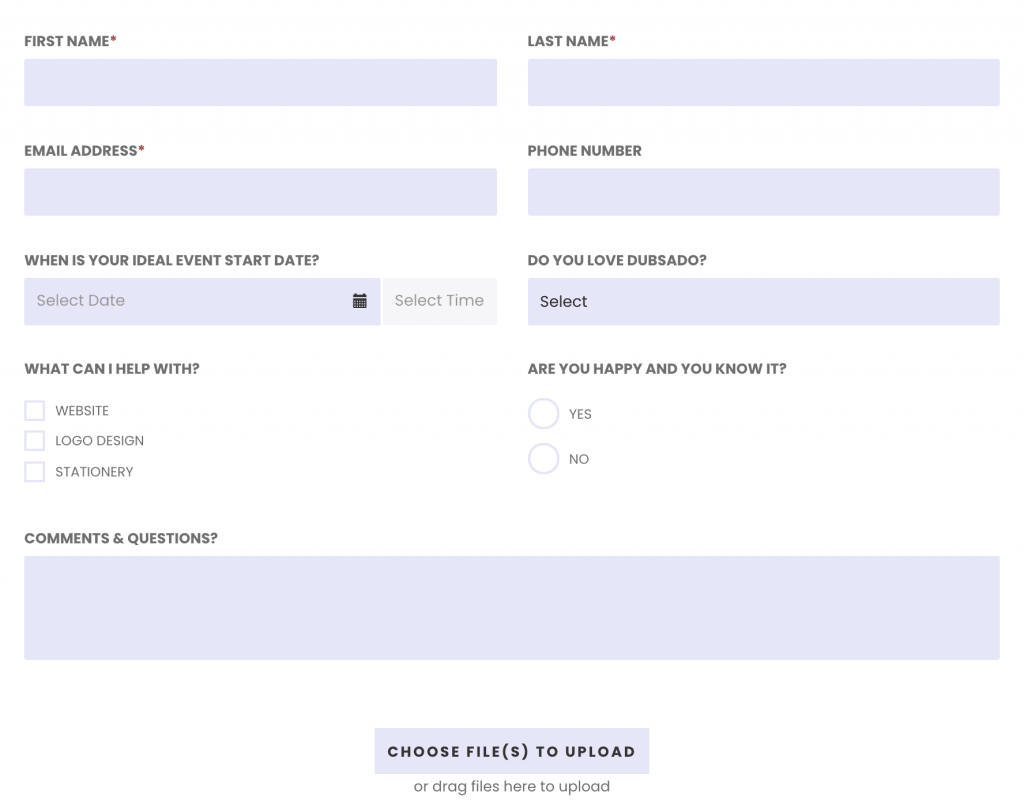Image resolution: width=1024 pixels, height=811 pixels.
Task: Select the Yes radio button
Action: tap(543, 413)
